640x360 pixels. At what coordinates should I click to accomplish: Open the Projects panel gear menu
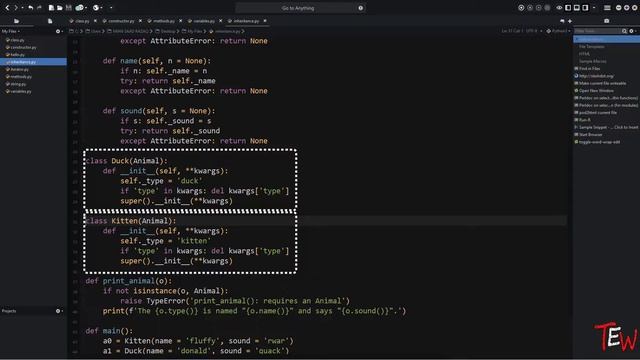[58, 311]
